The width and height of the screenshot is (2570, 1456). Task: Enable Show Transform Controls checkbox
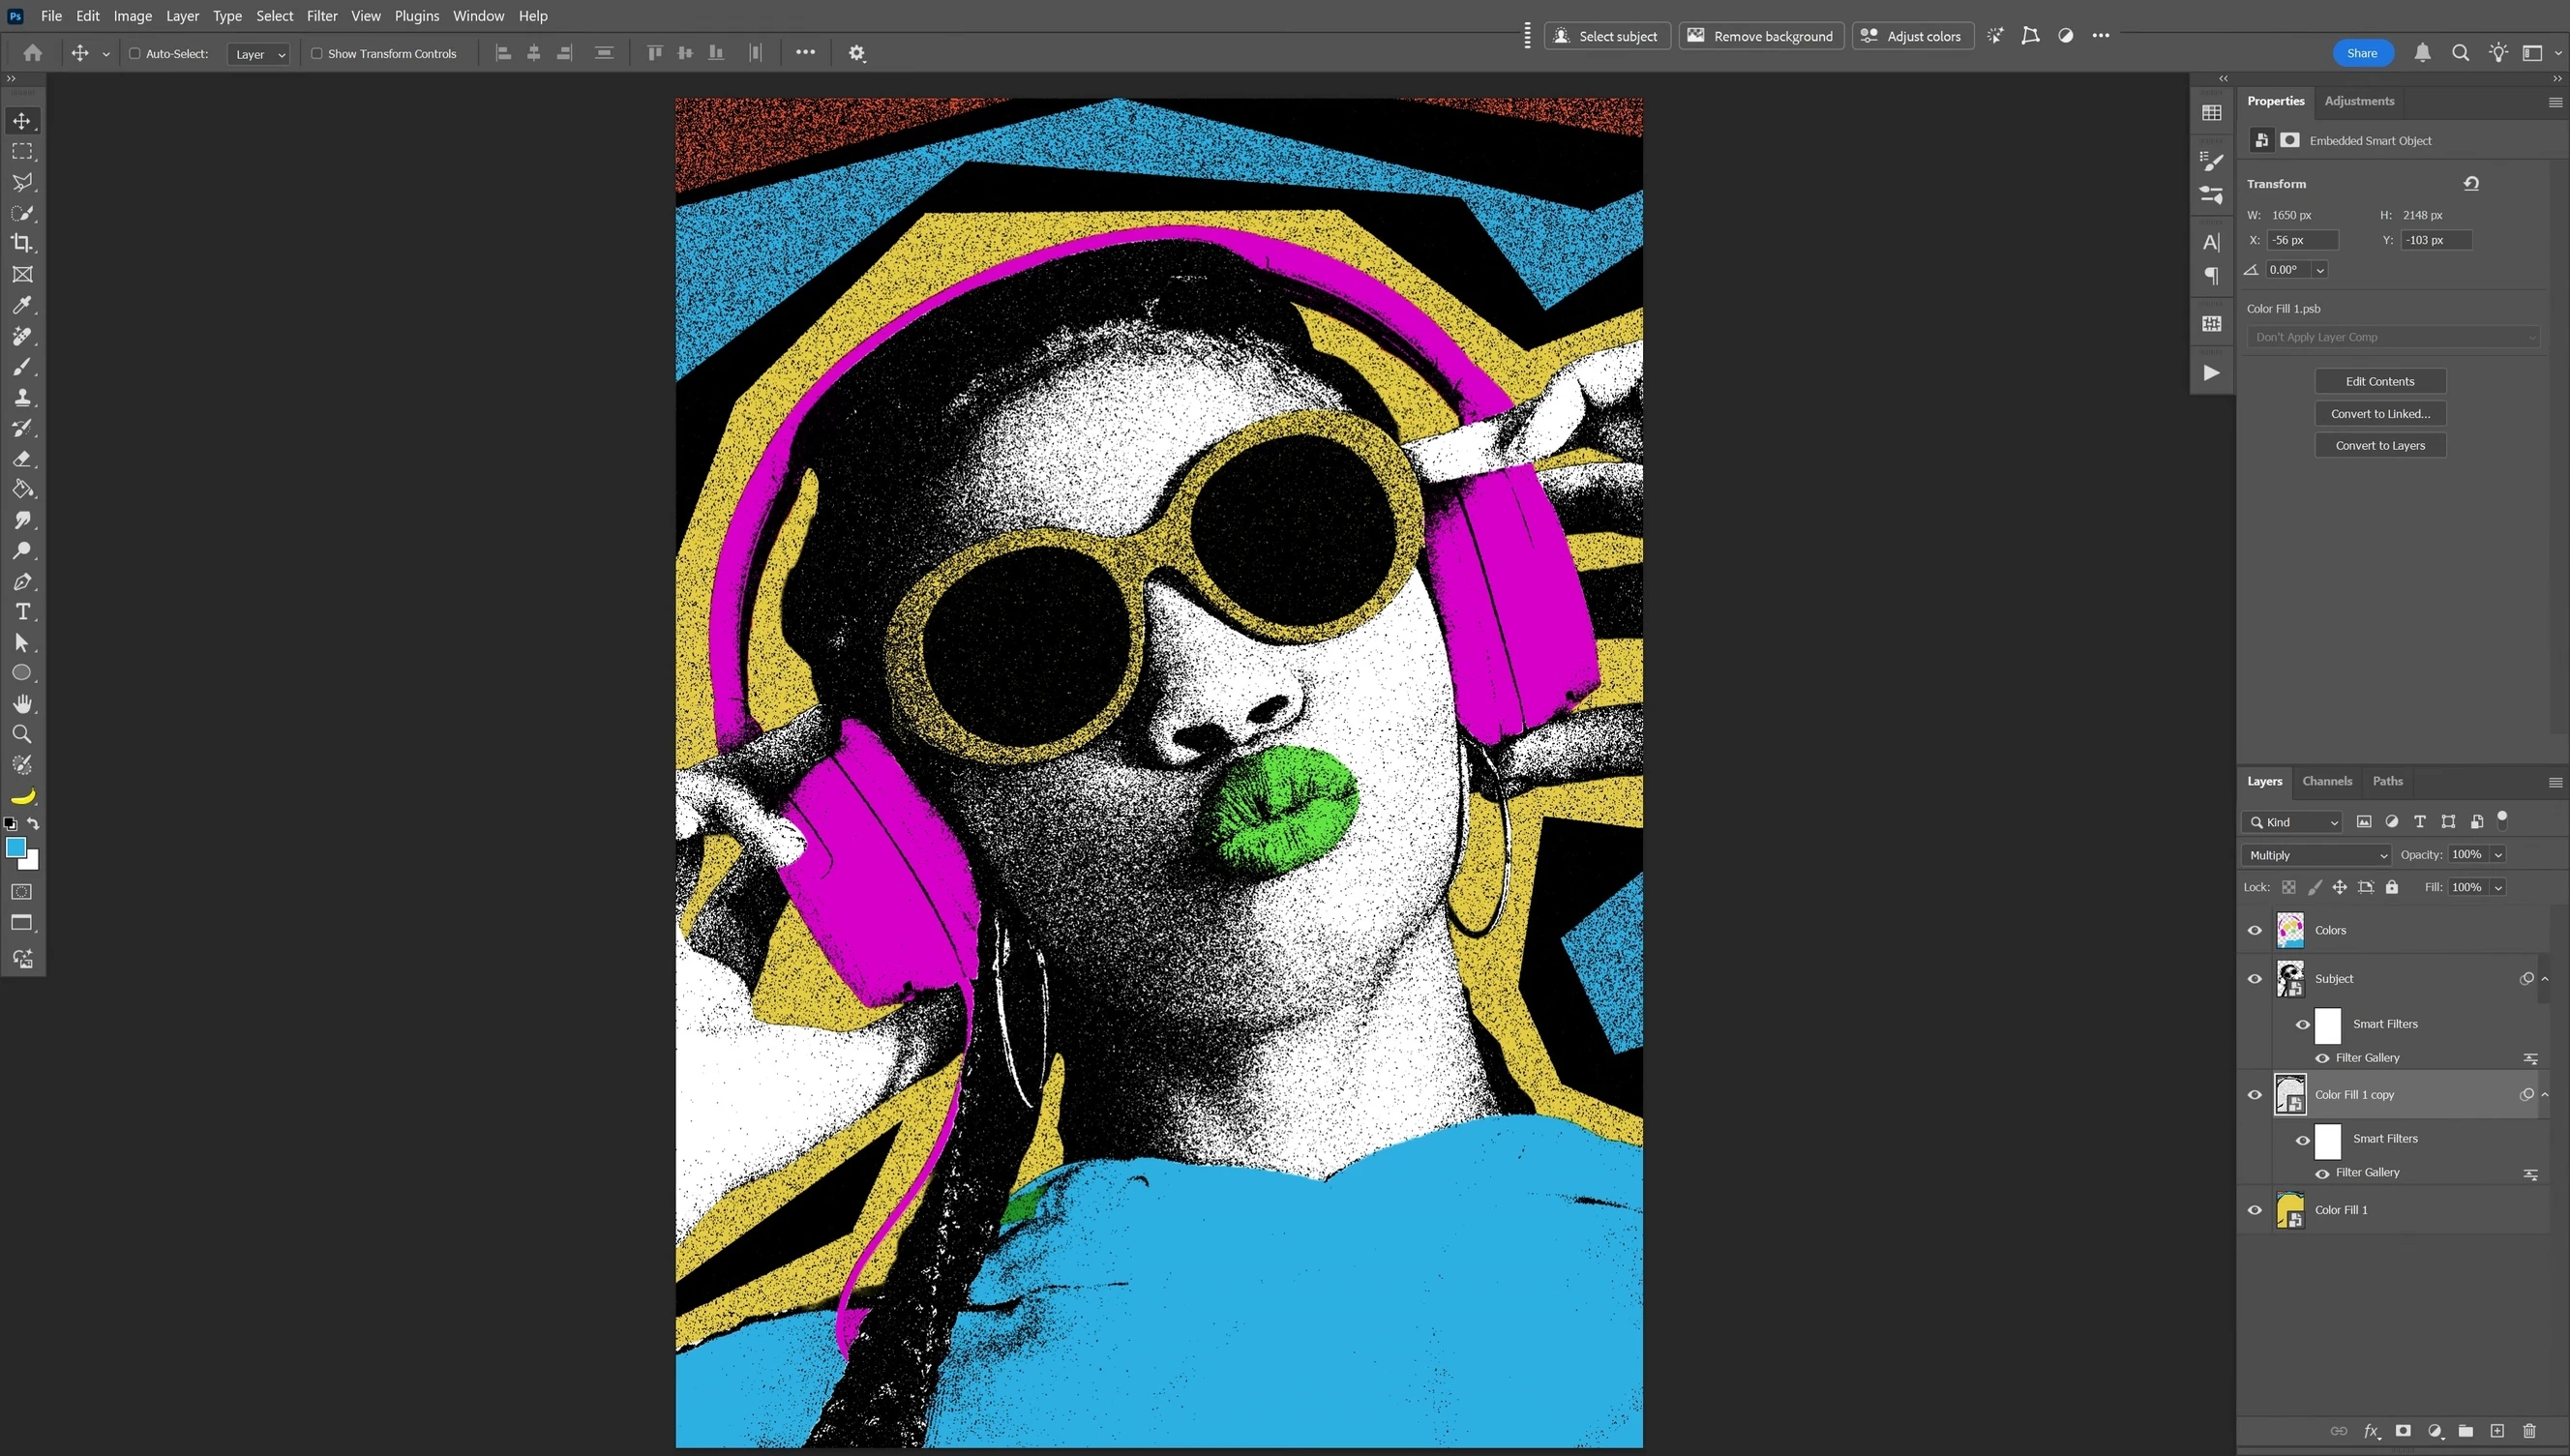(316, 53)
